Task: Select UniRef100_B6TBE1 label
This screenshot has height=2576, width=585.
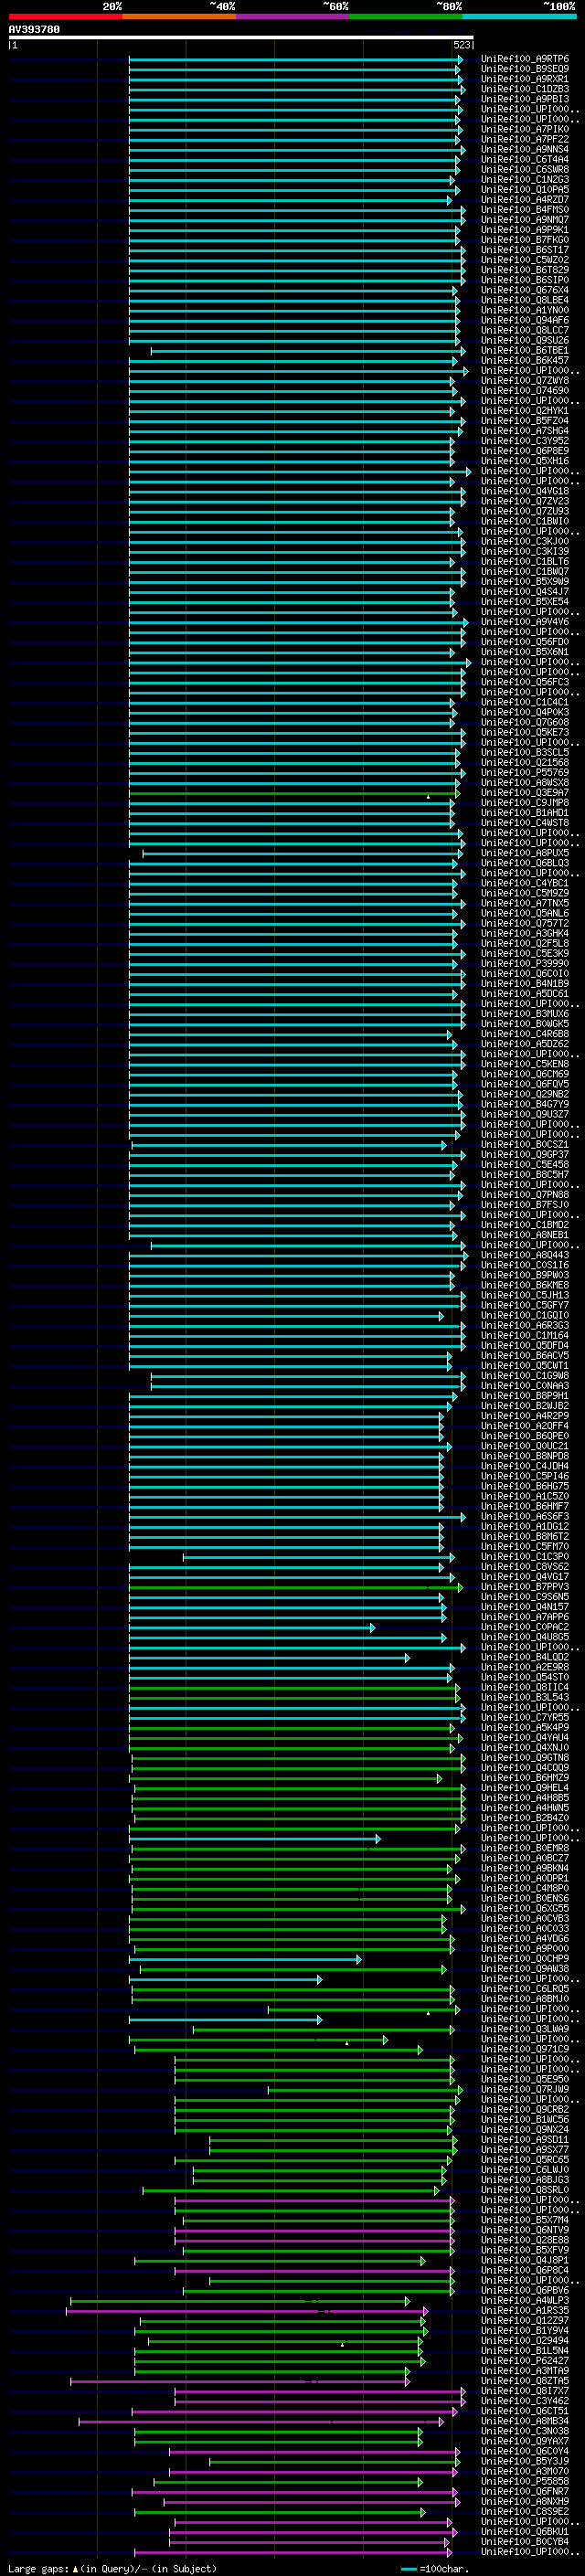Action: [x=525, y=350]
